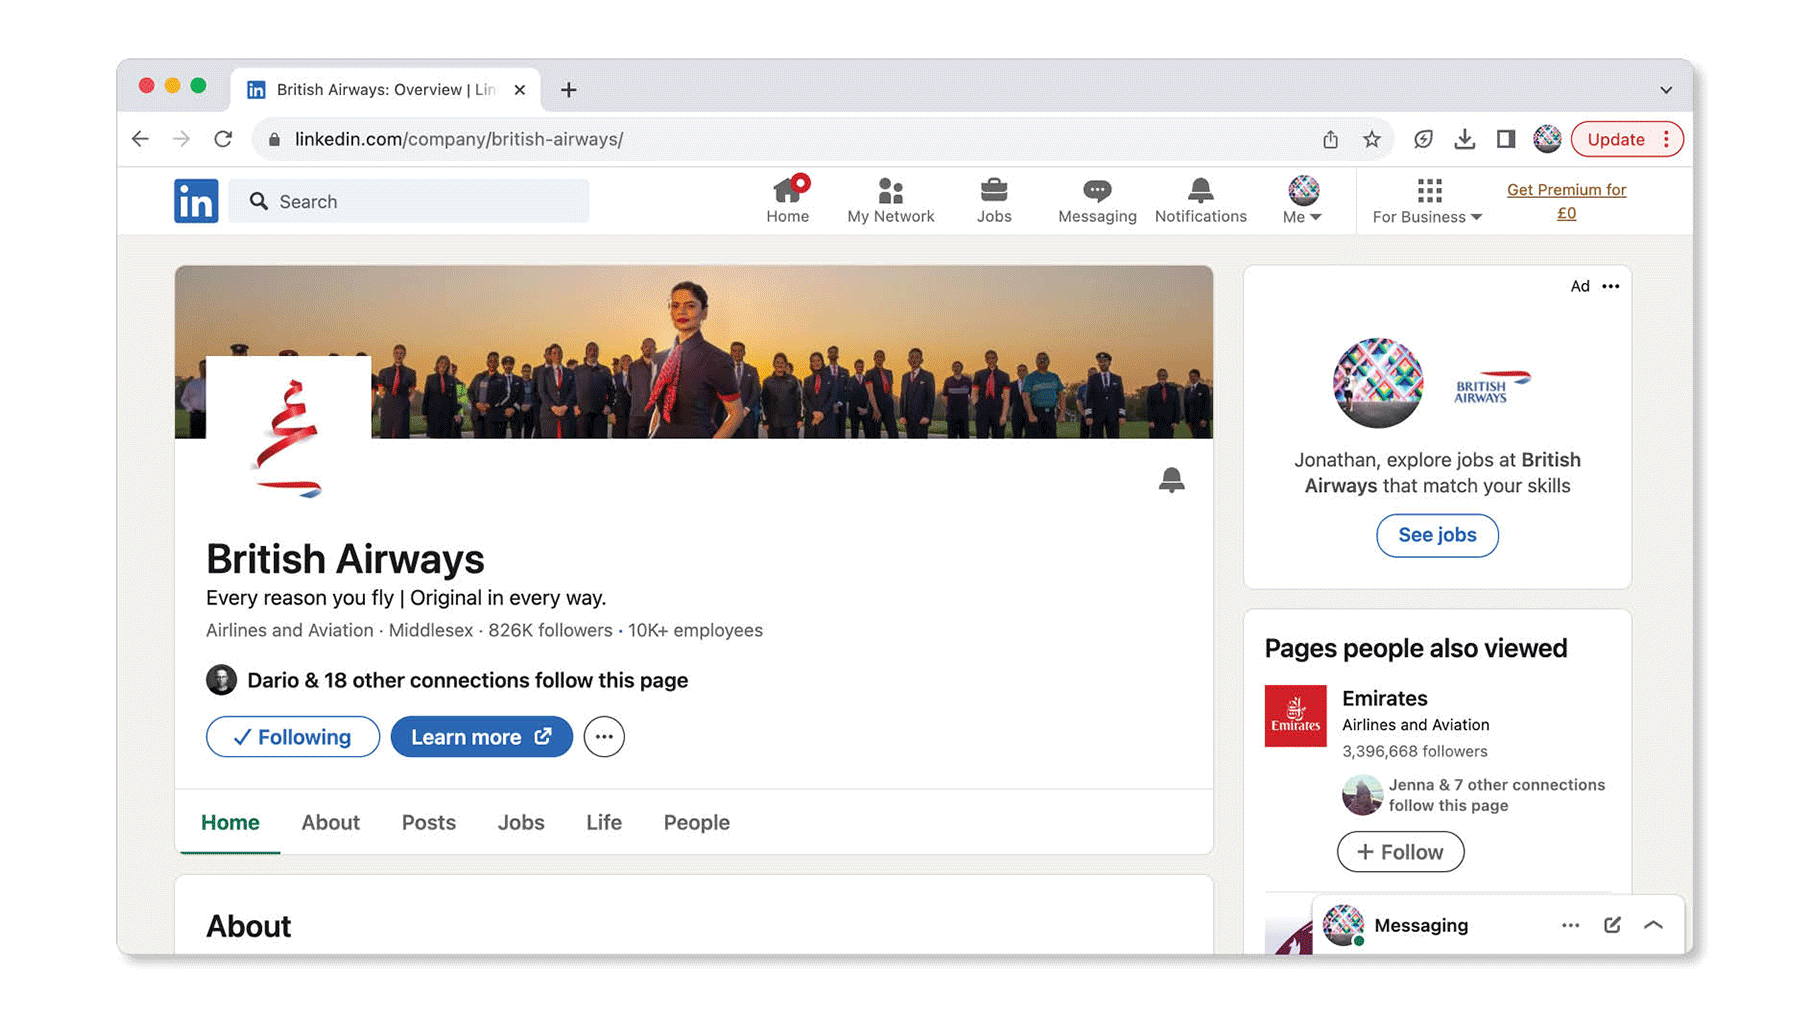Toggle the browser side panel icon
The height and width of the screenshot is (1020, 1814).
click(x=1506, y=139)
